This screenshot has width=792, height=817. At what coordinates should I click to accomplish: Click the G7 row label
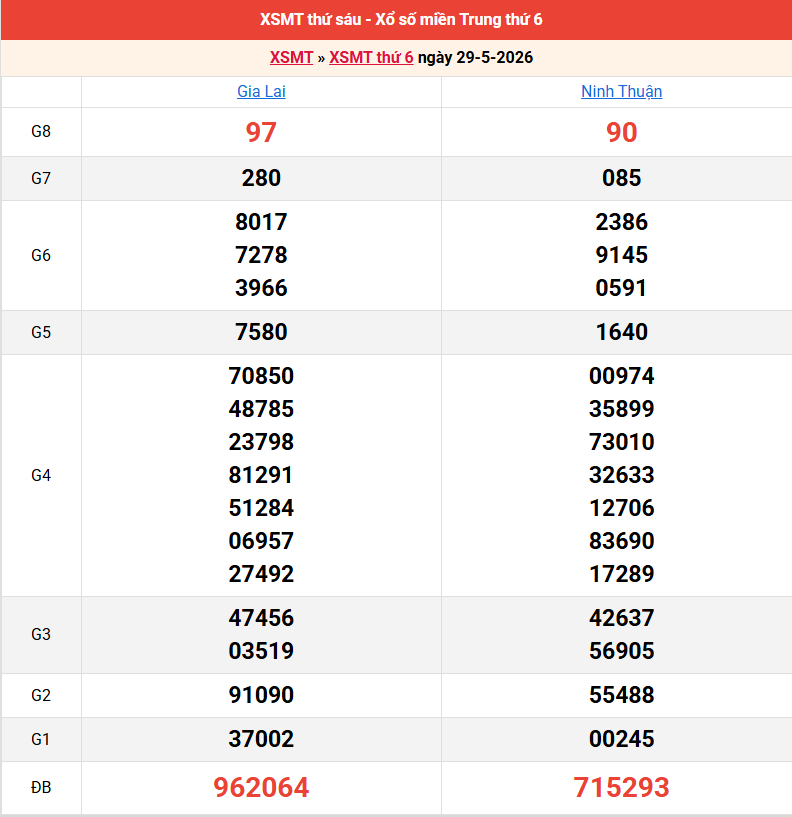[41, 178]
